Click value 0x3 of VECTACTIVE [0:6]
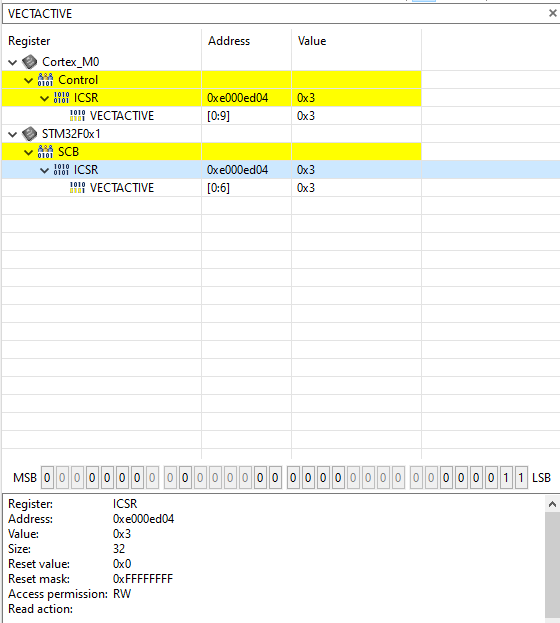This screenshot has width=560, height=623. coord(306,188)
